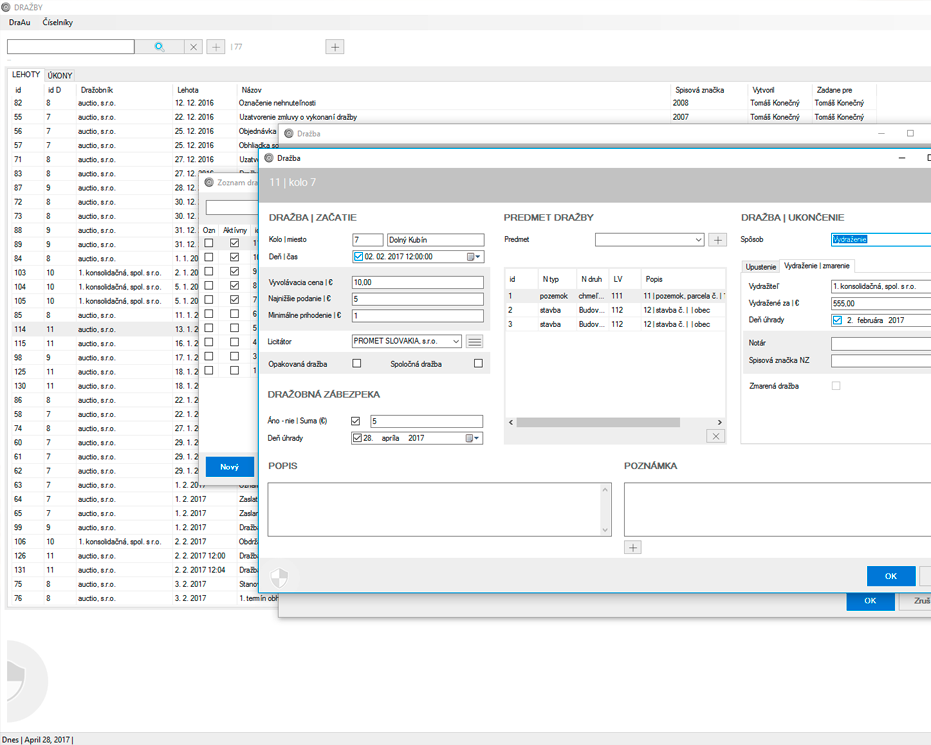Confirm the Dražba dialog with OK
The height and width of the screenshot is (745, 931).
(x=890, y=576)
